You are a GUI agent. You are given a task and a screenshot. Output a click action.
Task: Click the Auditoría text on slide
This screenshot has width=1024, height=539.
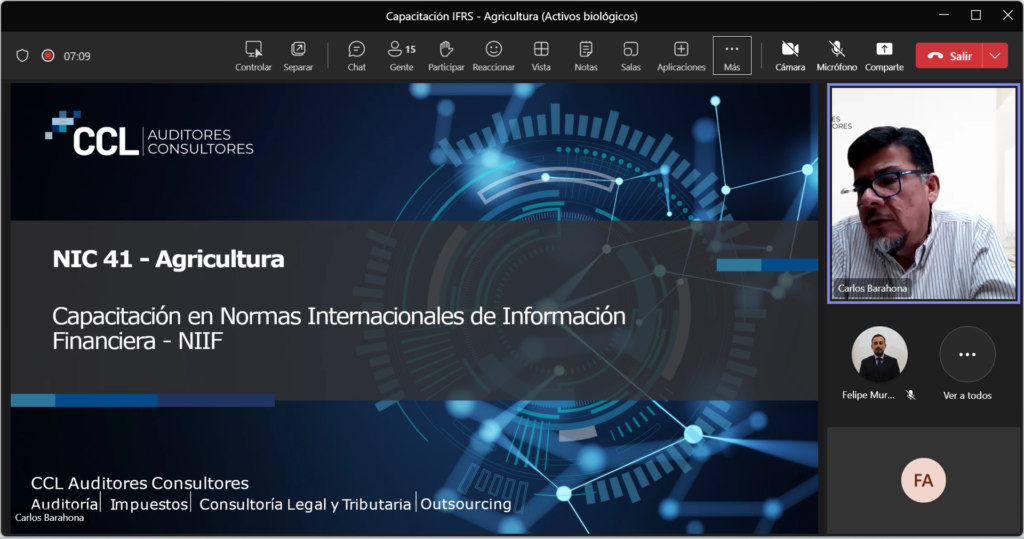coord(64,504)
